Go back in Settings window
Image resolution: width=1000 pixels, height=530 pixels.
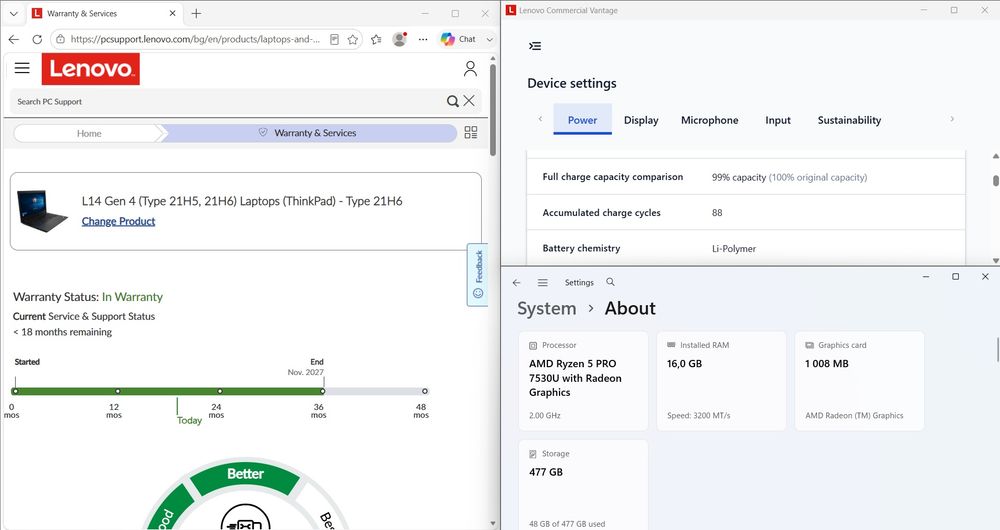pyautogui.click(x=517, y=283)
